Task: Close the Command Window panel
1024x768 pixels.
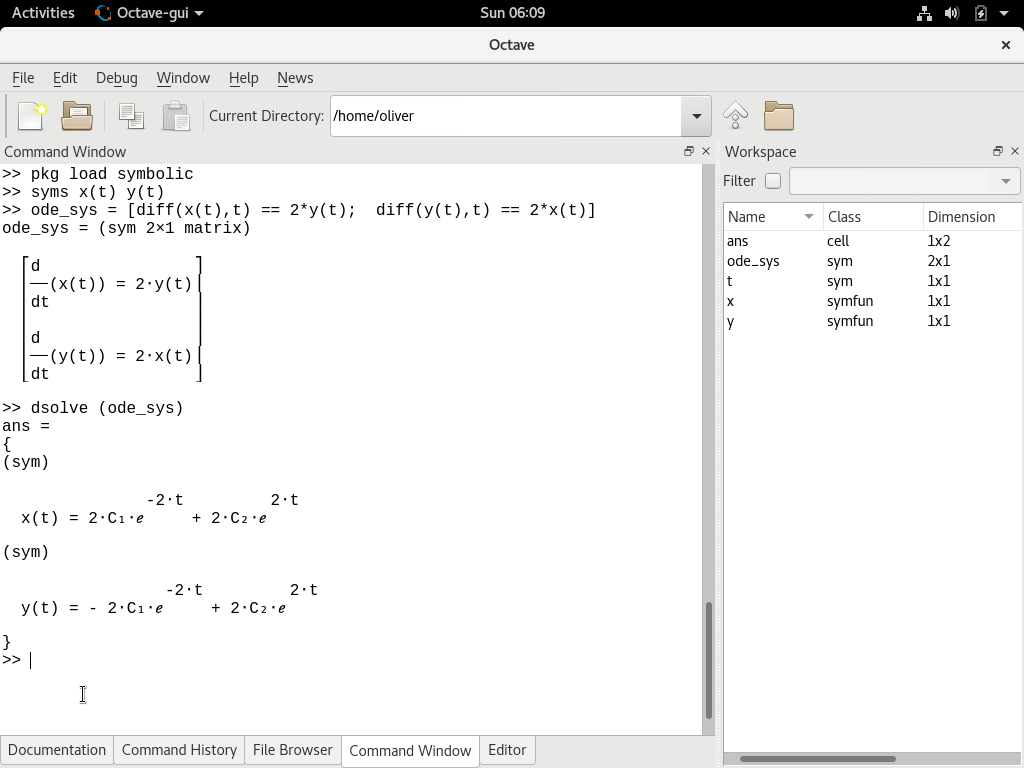Action: [x=706, y=151]
